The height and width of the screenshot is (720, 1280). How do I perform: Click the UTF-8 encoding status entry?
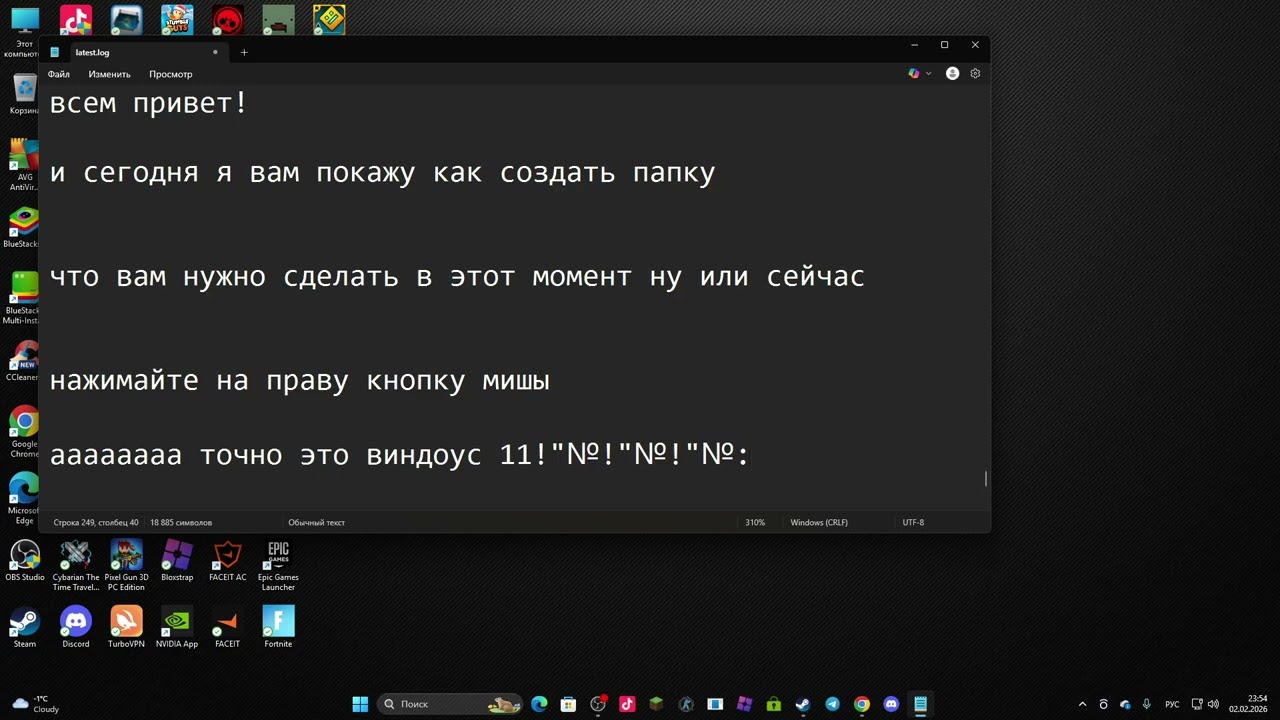pyautogui.click(x=913, y=522)
